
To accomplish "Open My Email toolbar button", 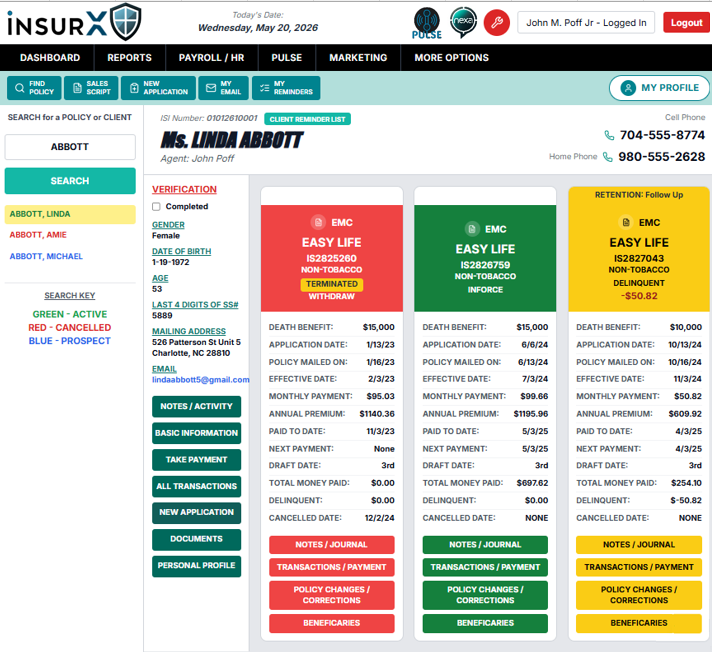I will [x=223, y=88].
